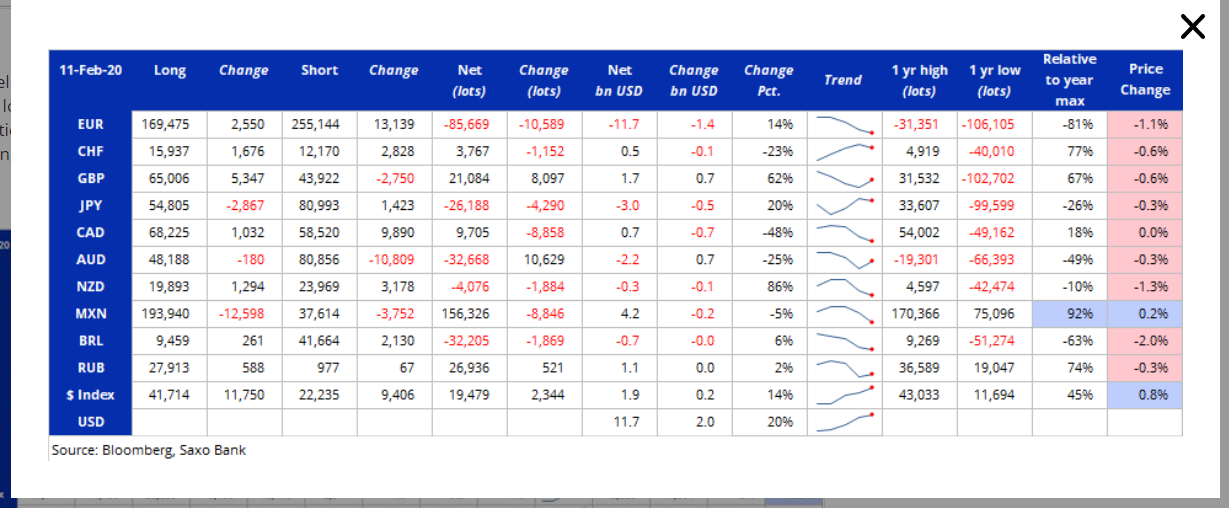
Task: Select the Long column header
Action: point(170,71)
